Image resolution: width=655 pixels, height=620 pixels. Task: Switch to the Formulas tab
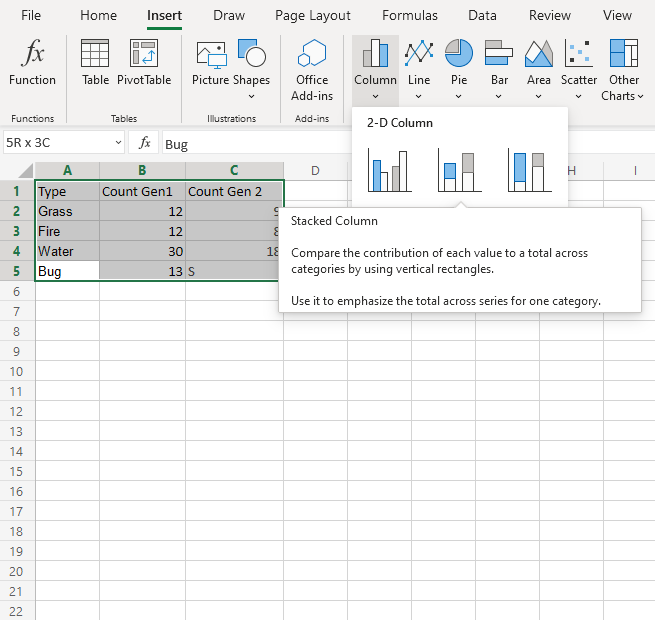click(410, 15)
